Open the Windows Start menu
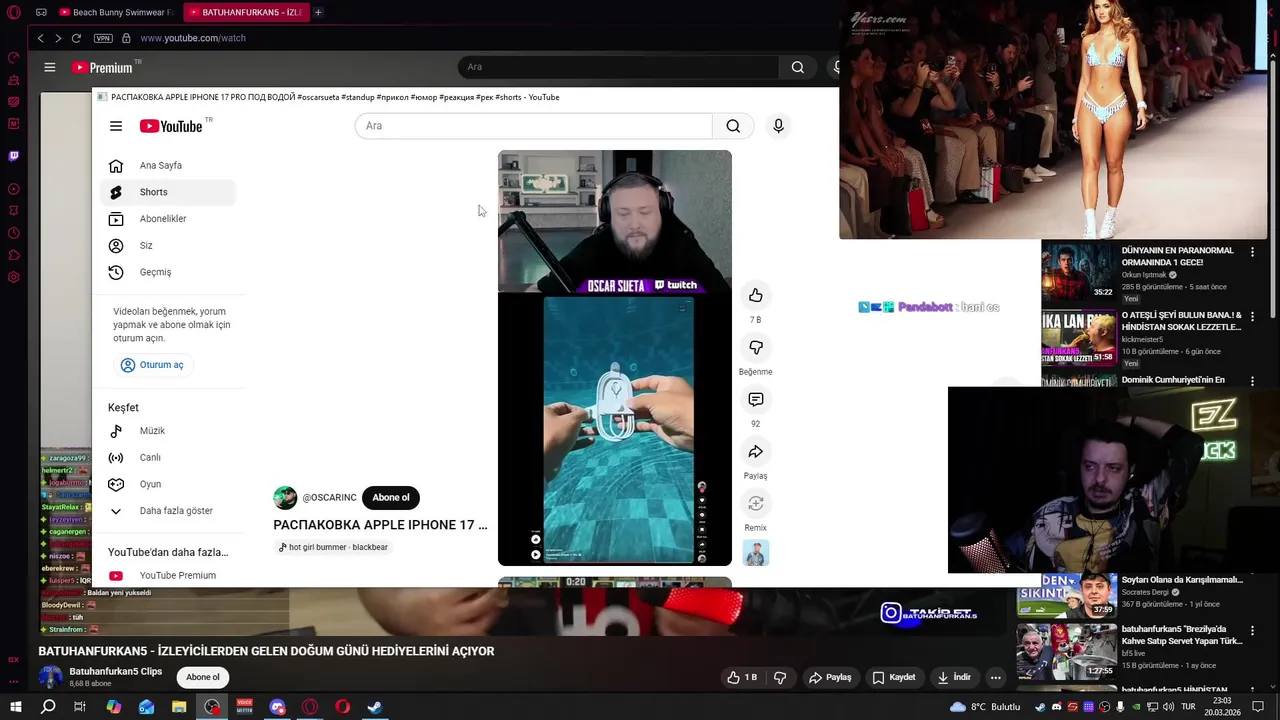Screen dimensions: 1280x720 tap(16, 707)
